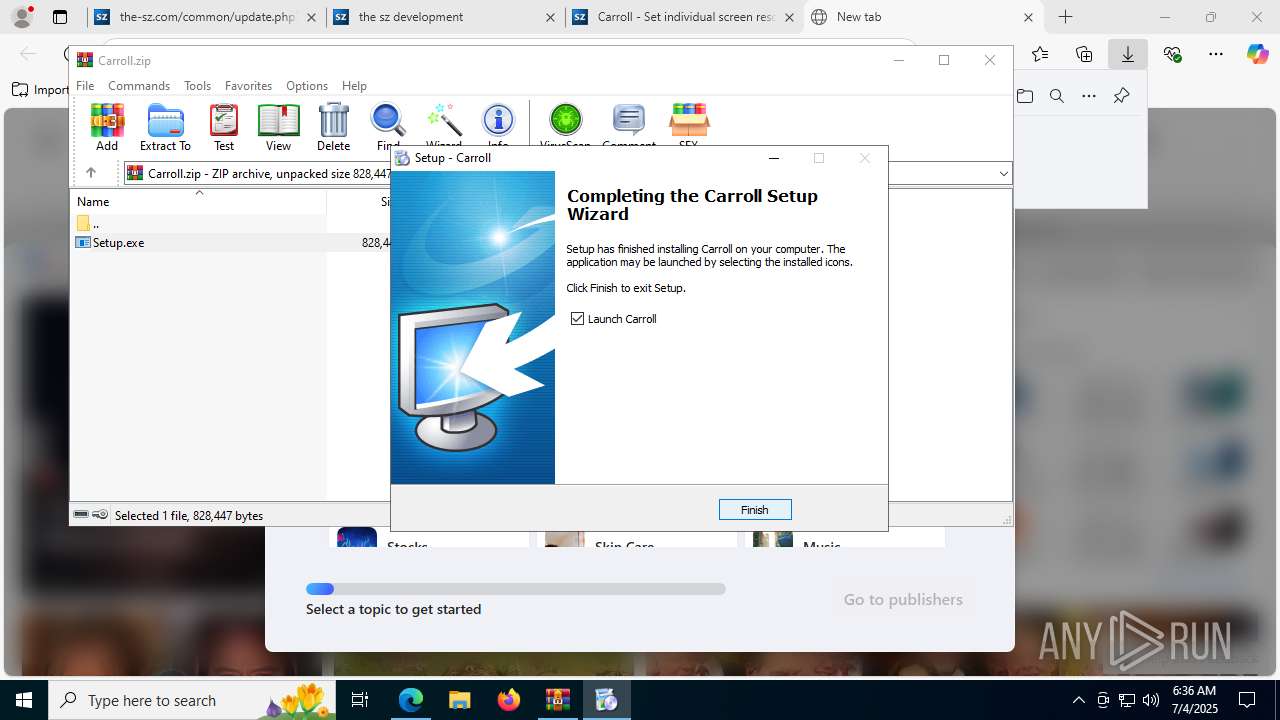Open File Explorer from taskbar

click(x=459, y=700)
